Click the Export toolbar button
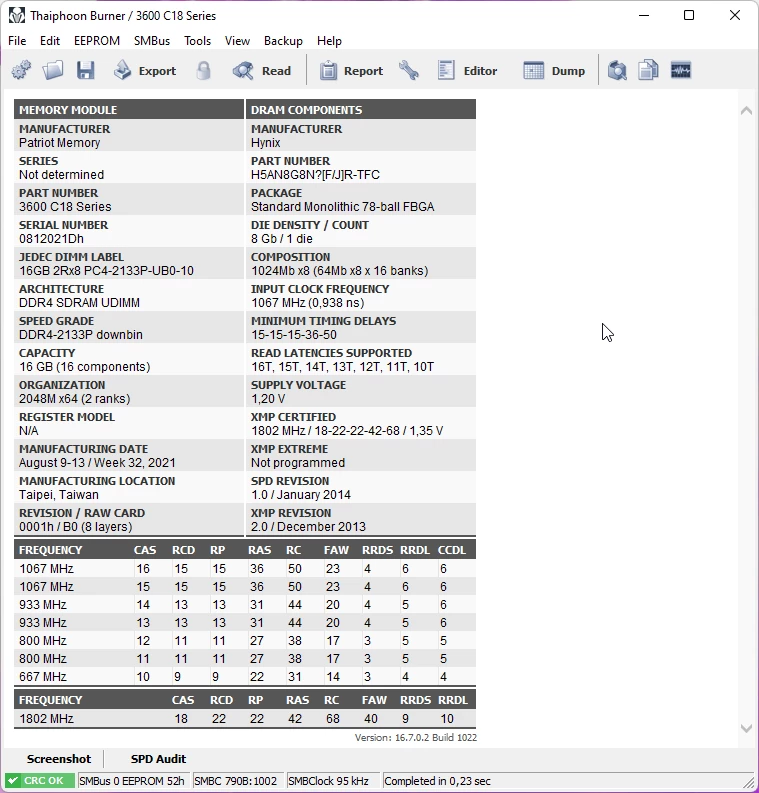This screenshot has height=793, width=759. 145,71
